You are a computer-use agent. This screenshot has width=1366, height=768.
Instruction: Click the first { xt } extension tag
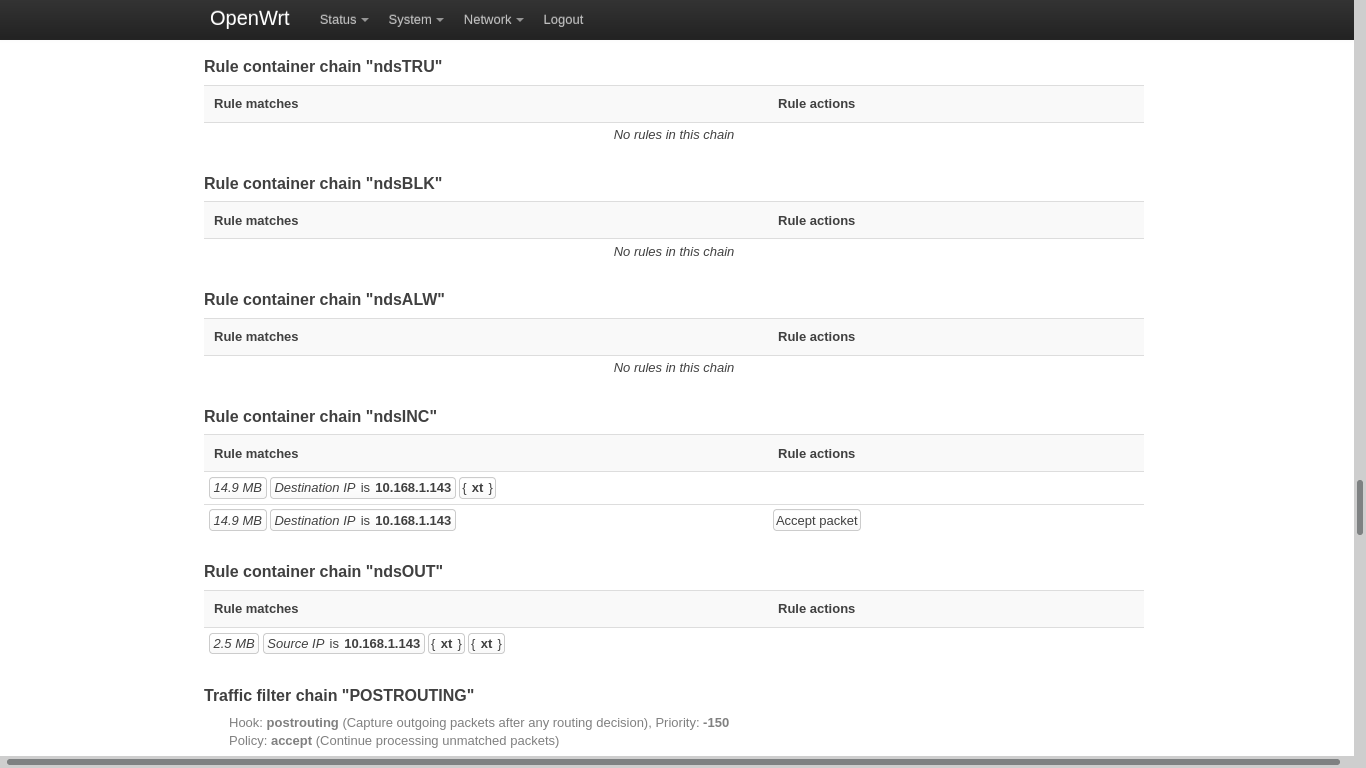click(477, 487)
